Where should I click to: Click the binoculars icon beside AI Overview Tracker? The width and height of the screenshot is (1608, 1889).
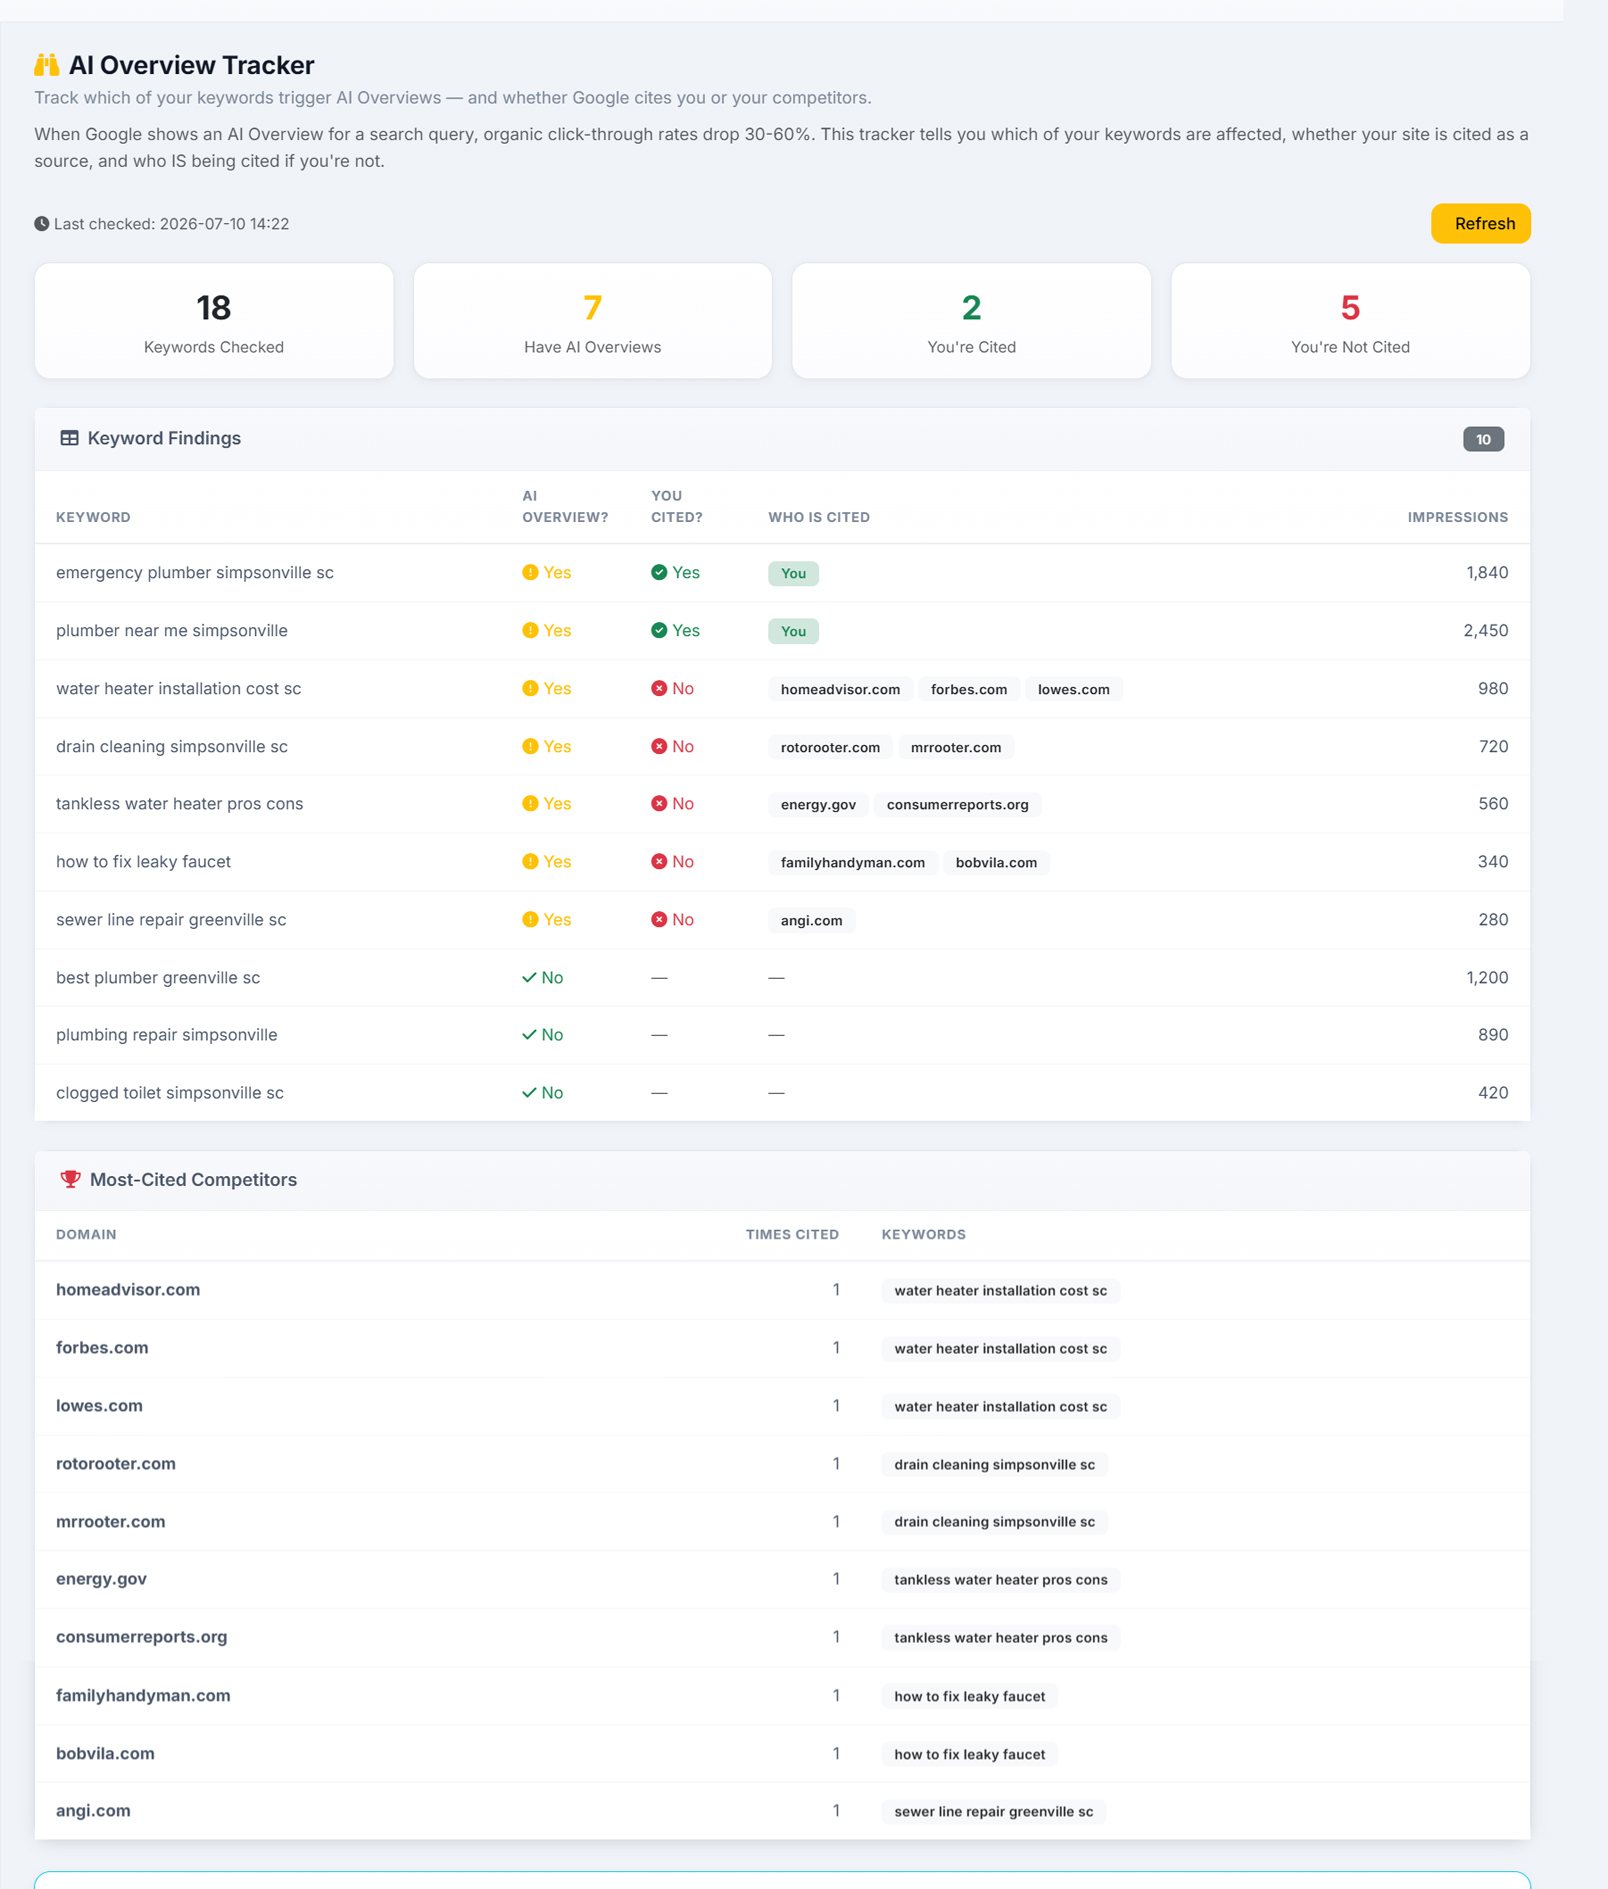47,65
